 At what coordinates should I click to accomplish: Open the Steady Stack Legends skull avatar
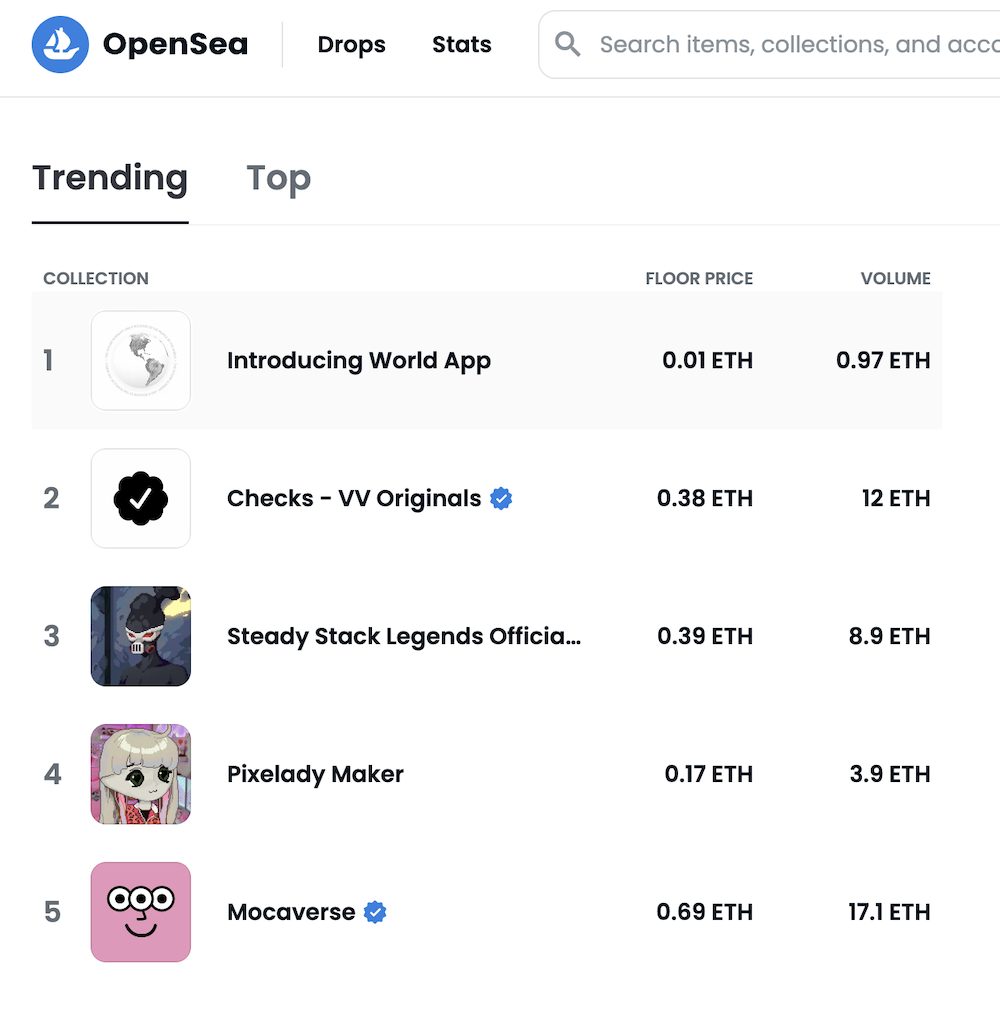(141, 636)
